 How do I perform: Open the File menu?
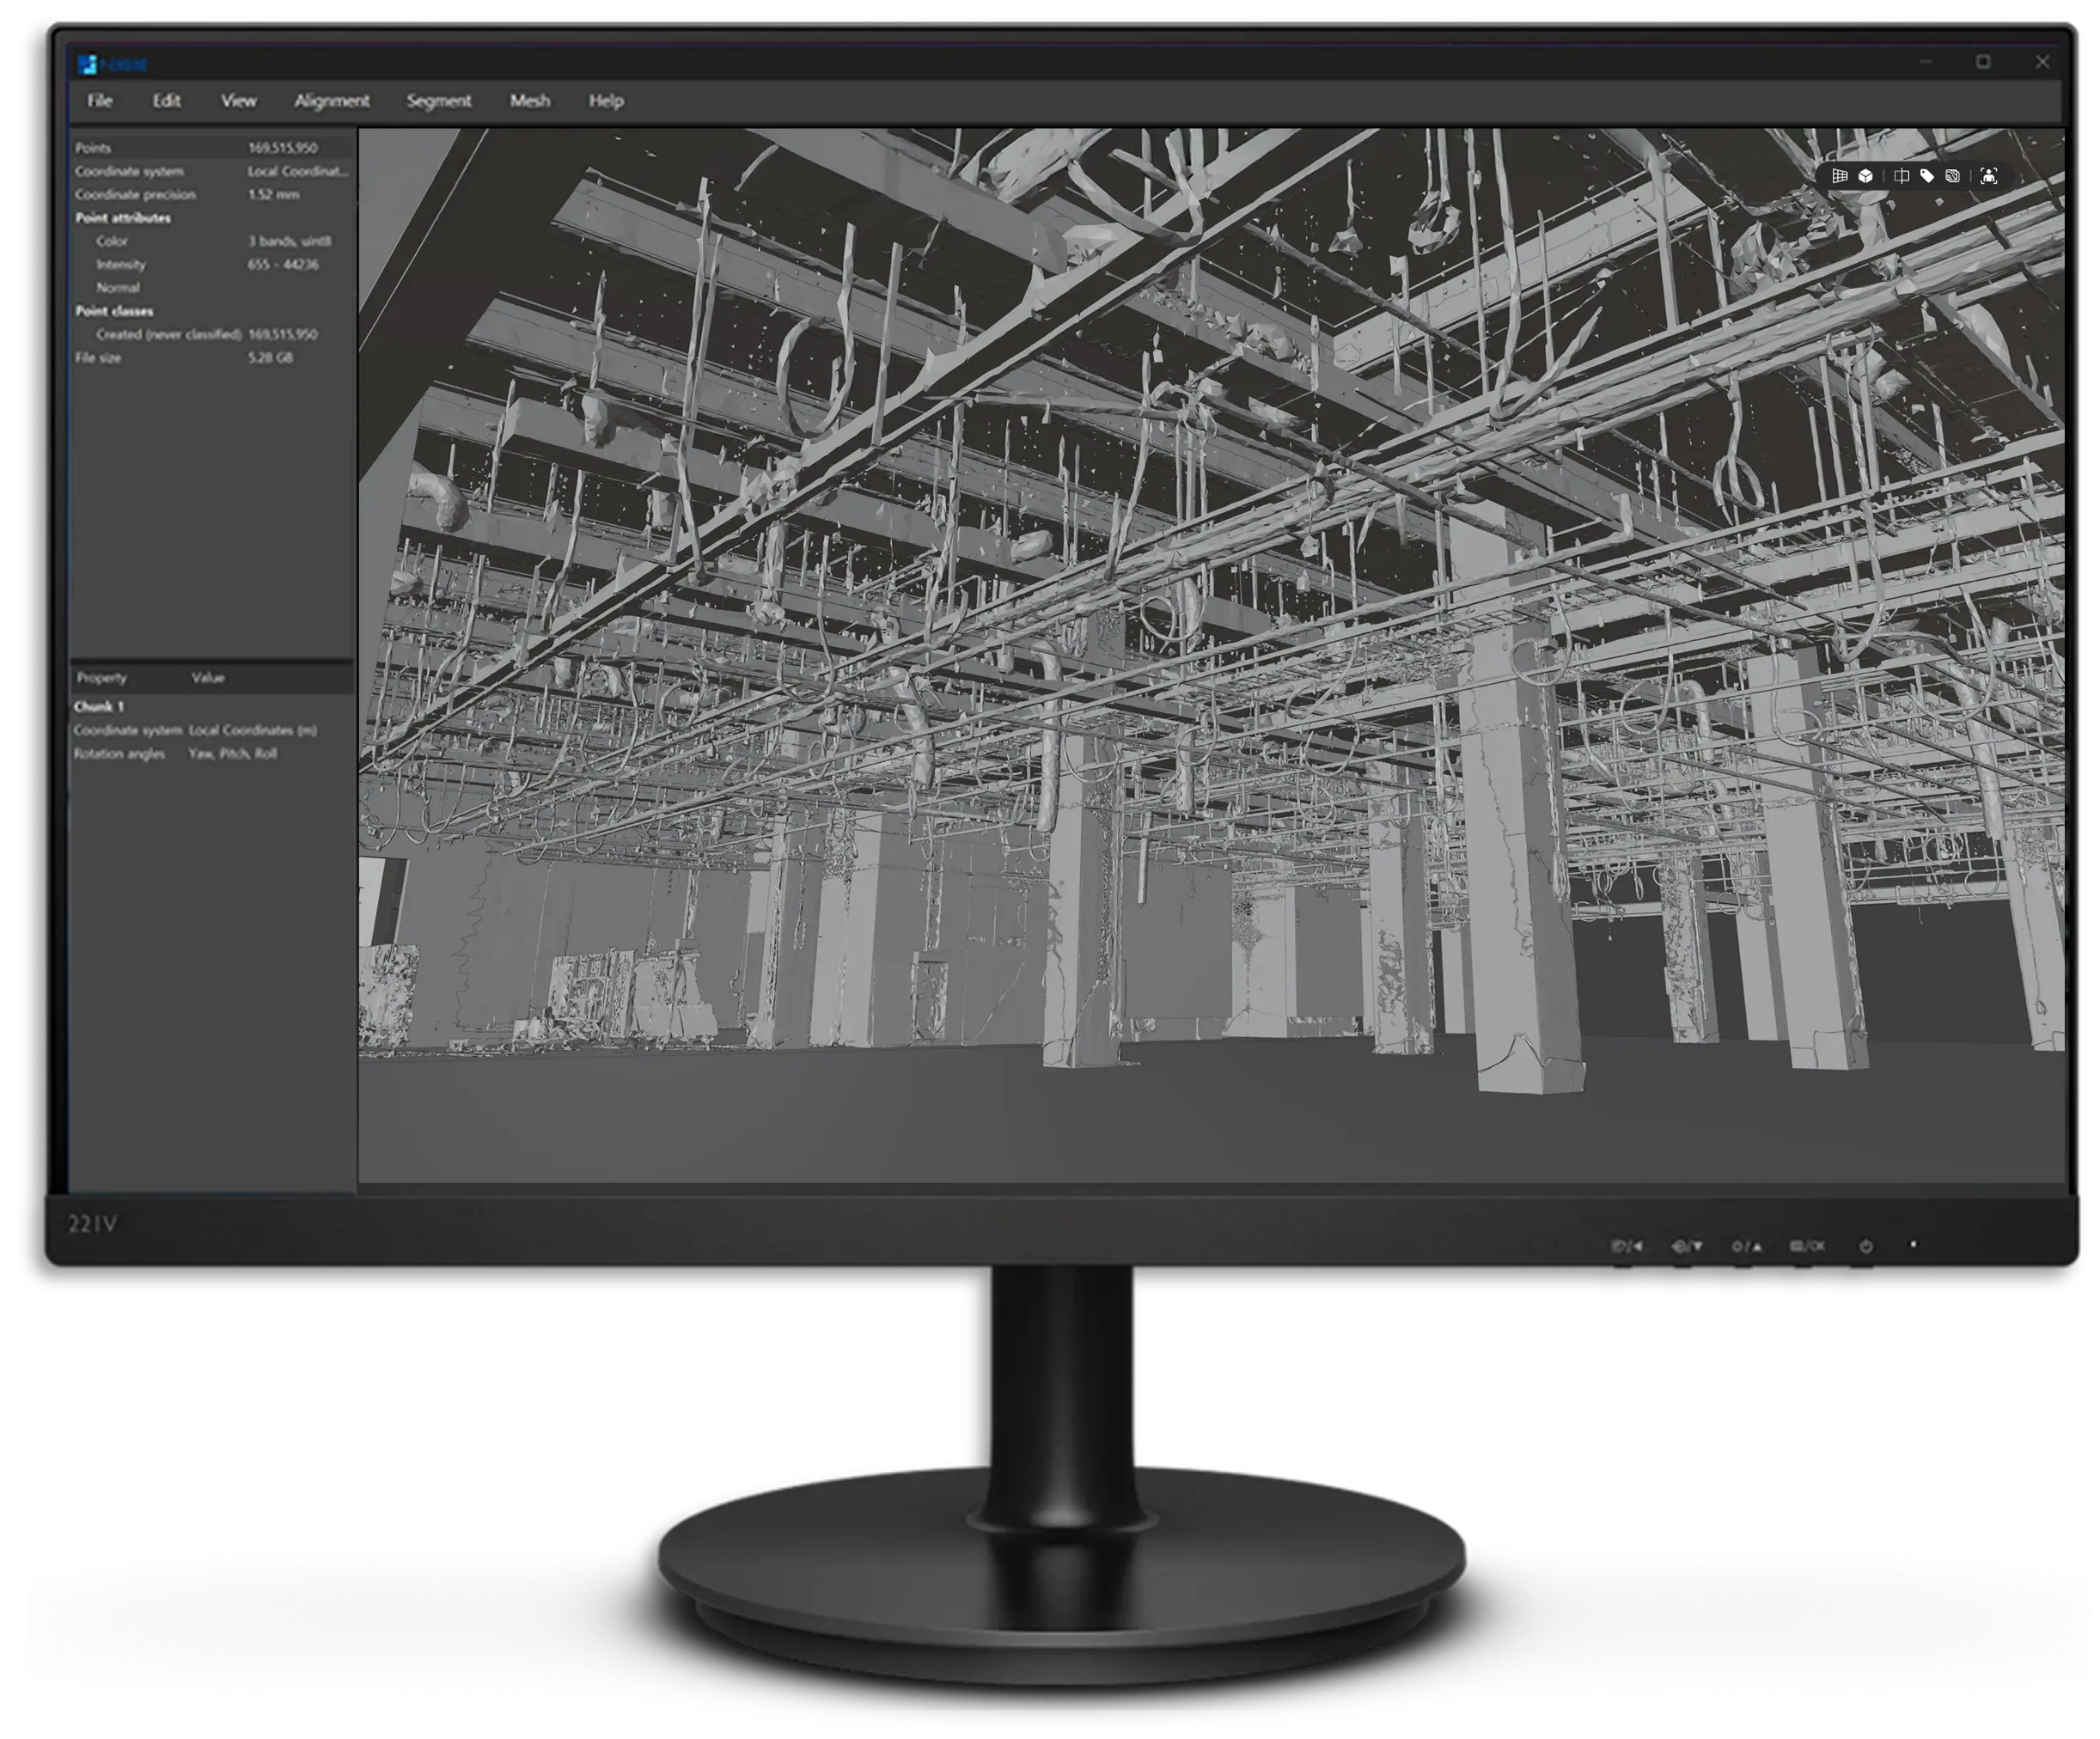tap(100, 101)
